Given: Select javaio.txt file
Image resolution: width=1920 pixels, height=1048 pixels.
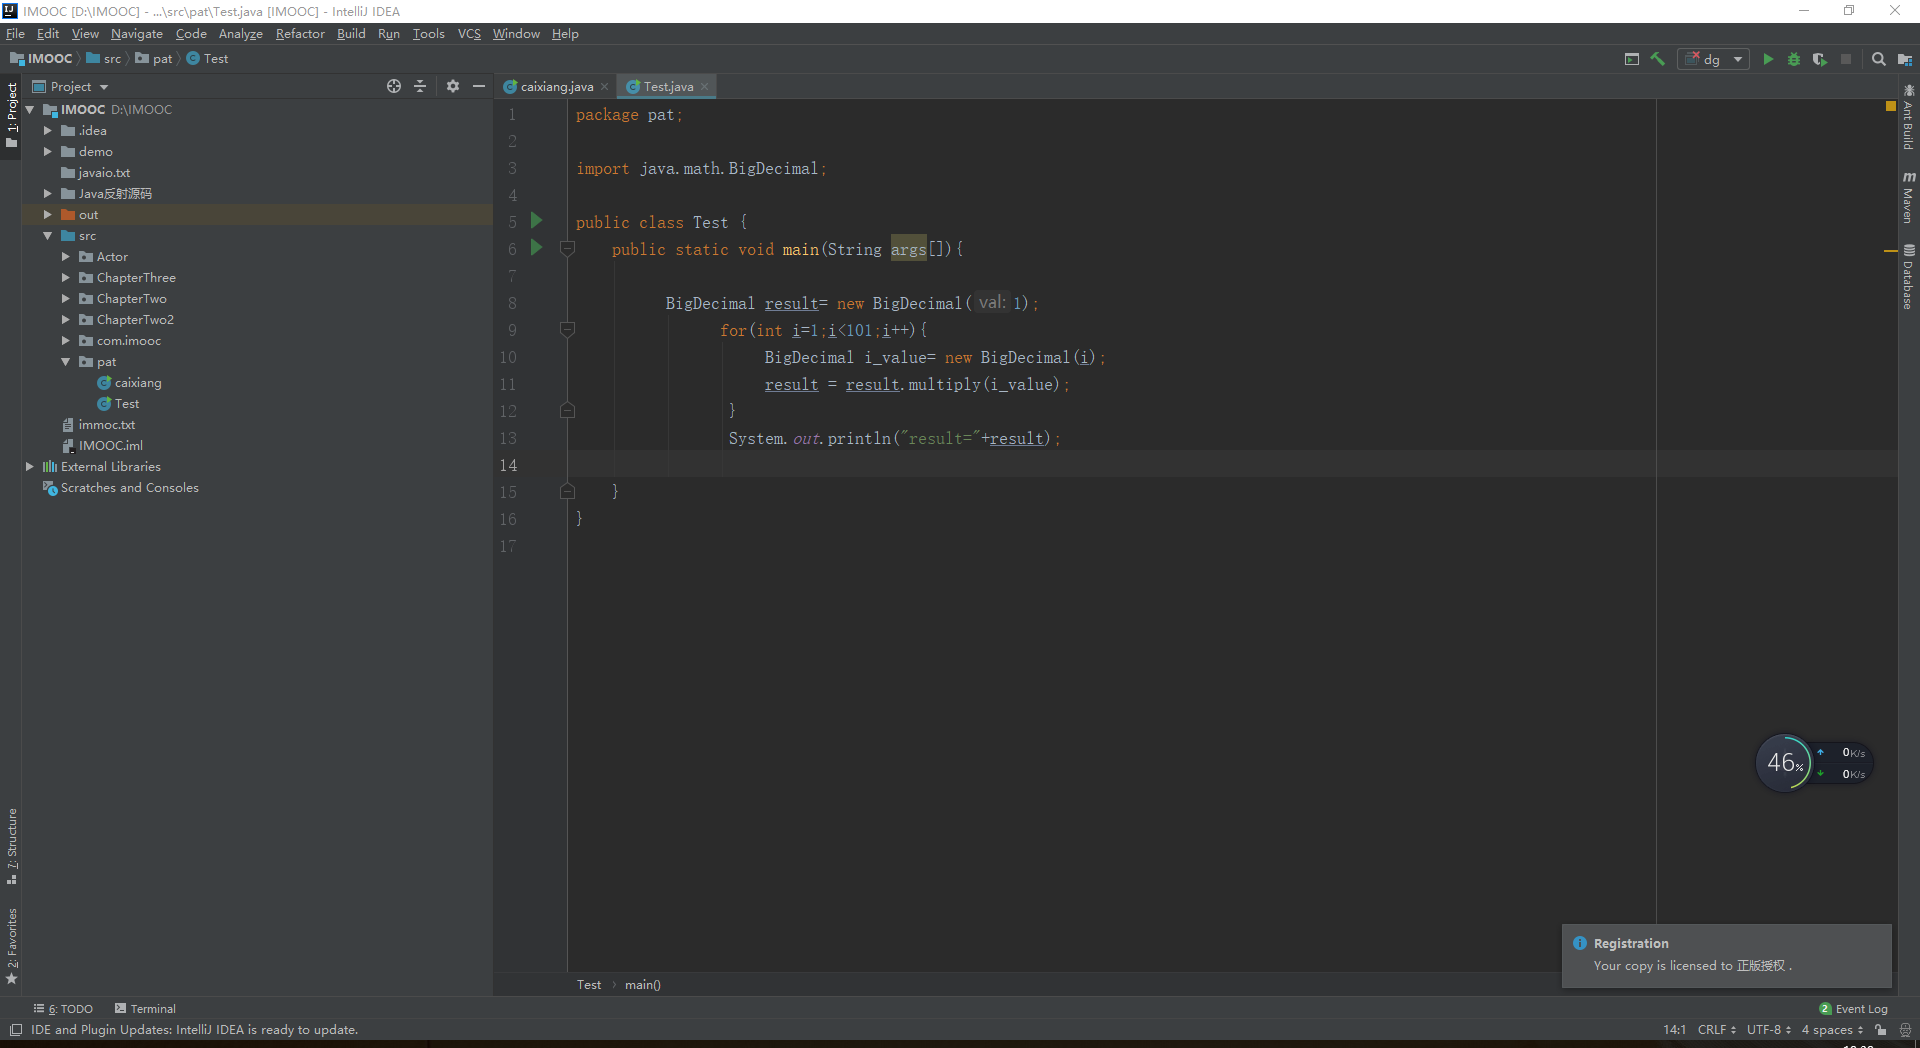Looking at the screenshot, I should pyautogui.click(x=95, y=173).
